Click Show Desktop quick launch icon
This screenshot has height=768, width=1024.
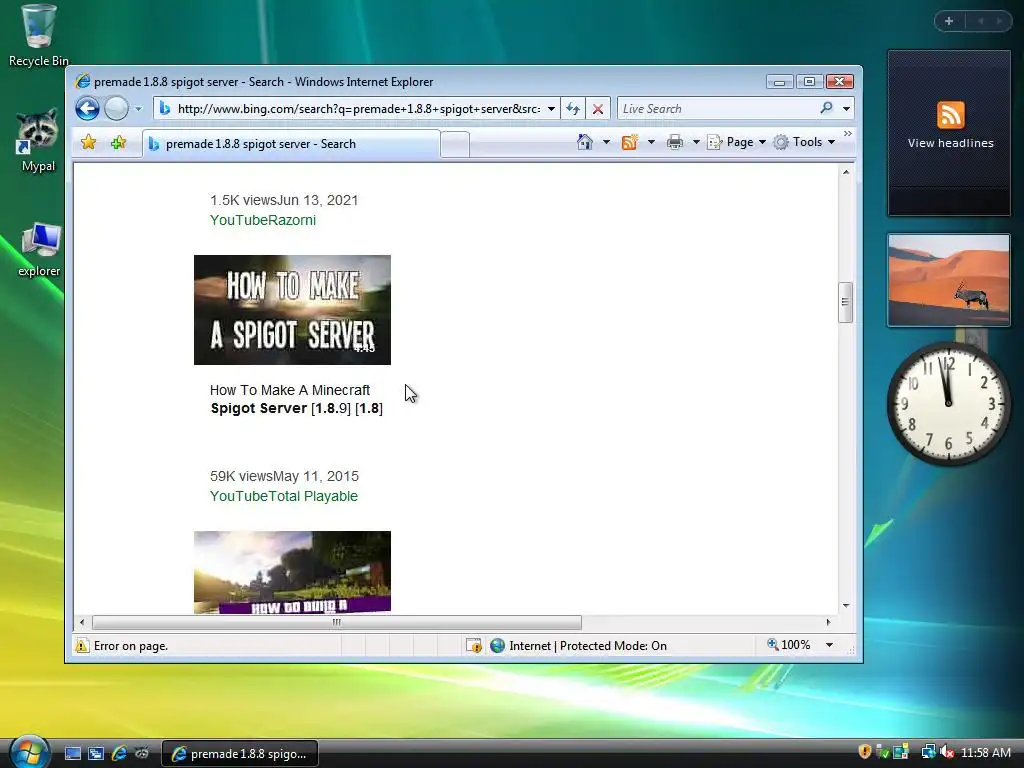pyautogui.click(x=72, y=754)
